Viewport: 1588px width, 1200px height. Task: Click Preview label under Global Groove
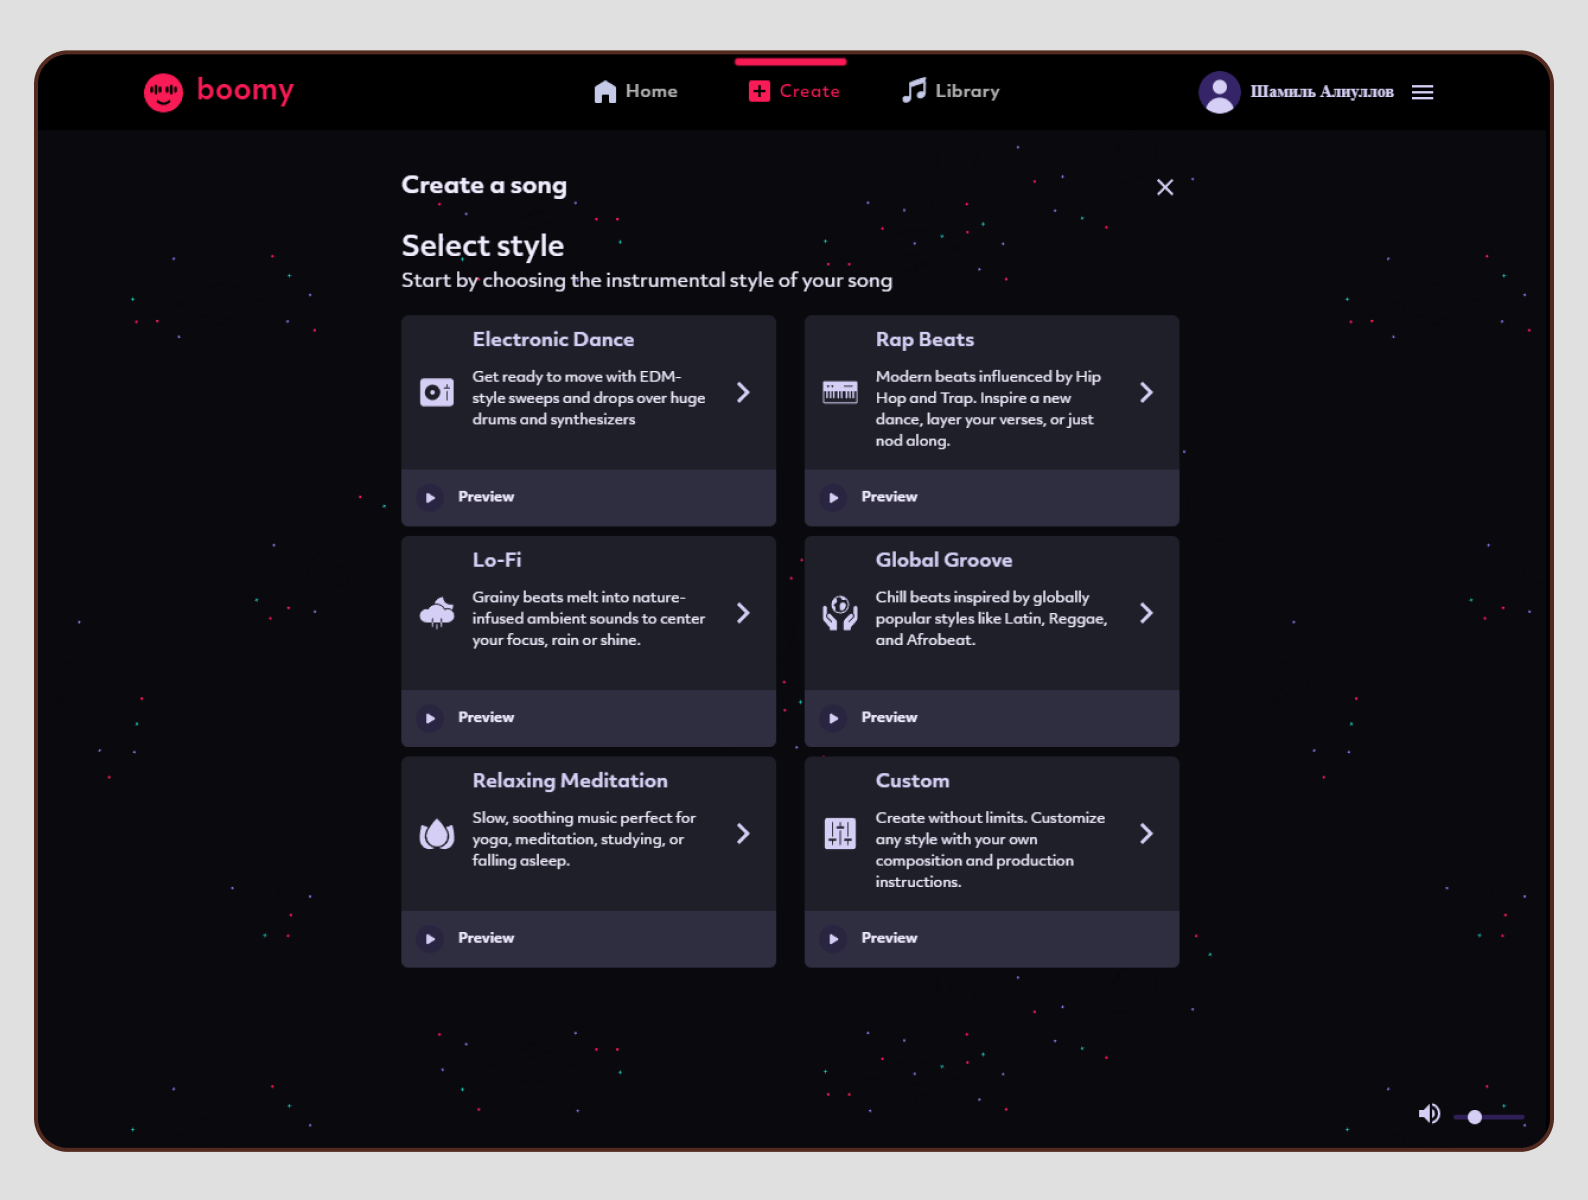point(889,718)
